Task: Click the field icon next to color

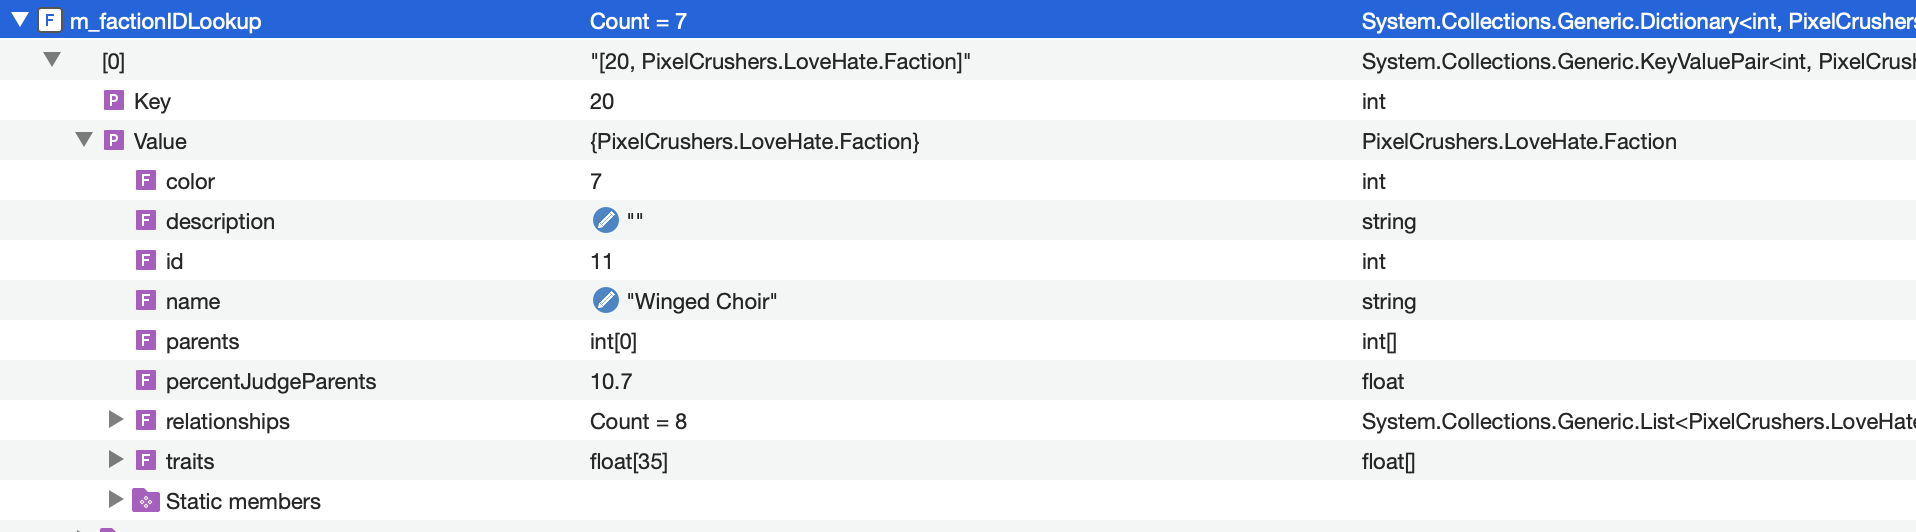Action: (146, 180)
